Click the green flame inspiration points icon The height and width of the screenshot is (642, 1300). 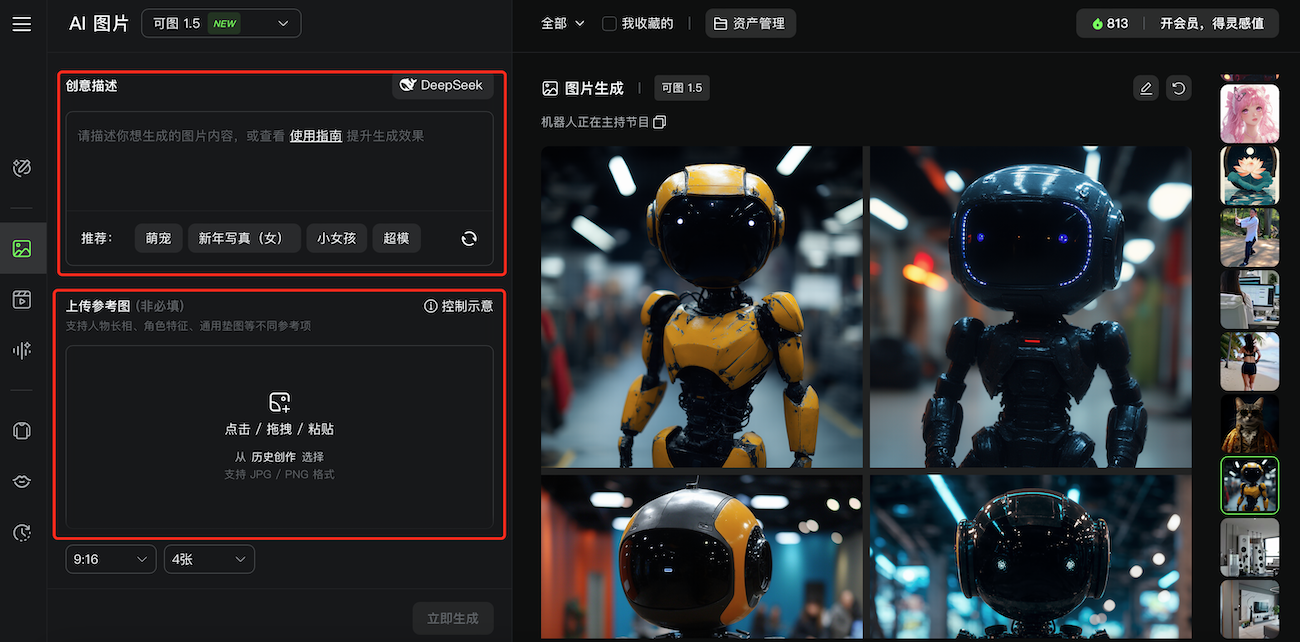(1097, 23)
